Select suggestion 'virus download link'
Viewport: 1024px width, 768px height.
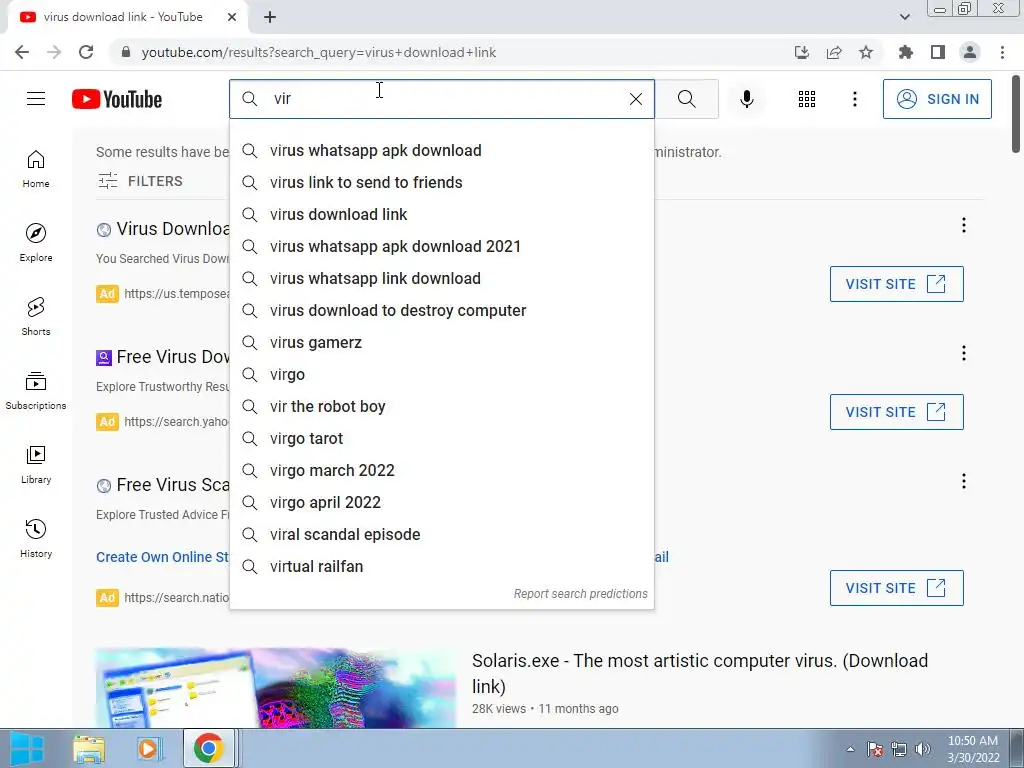(441, 214)
